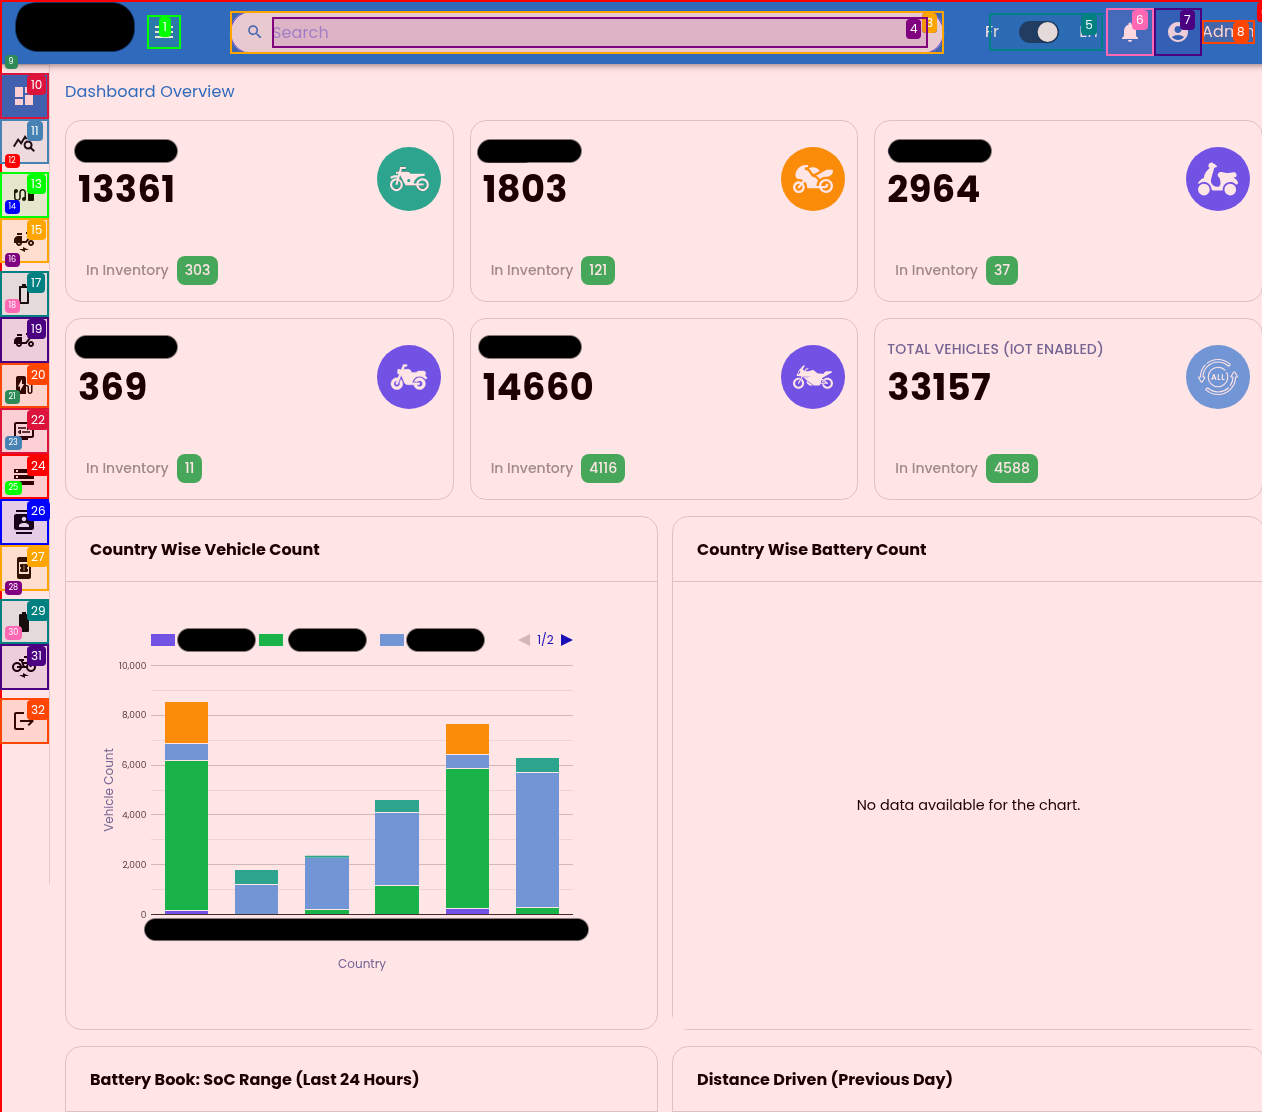The height and width of the screenshot is (1112, 1262).
Task: Open the charging station icon in sidebar
Action: coord(24,385)
